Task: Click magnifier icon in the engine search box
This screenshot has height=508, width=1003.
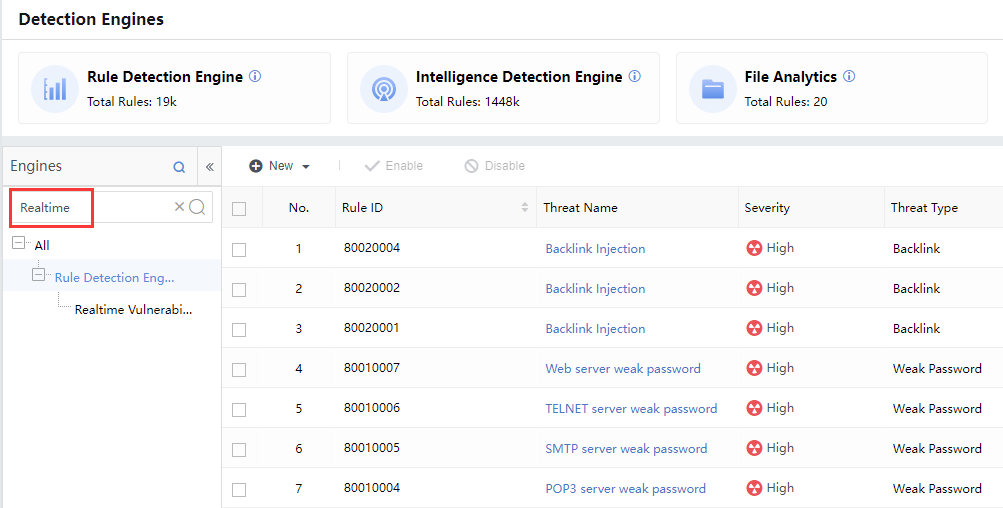Action: [197, 207]
